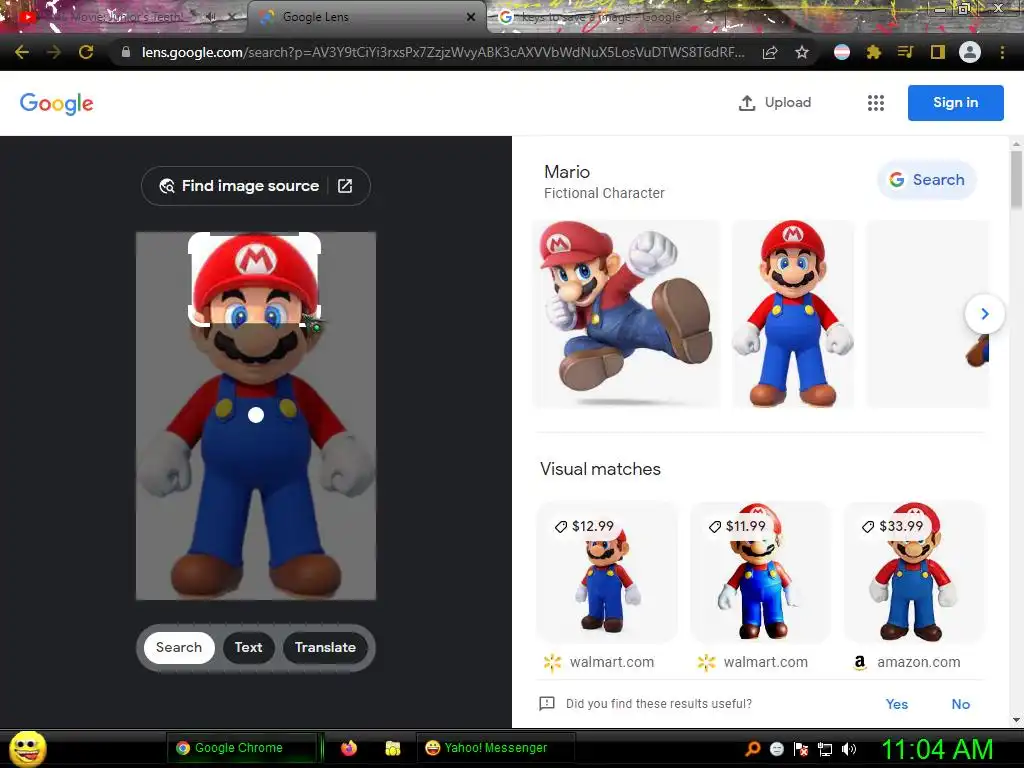Select the Search mode pill
The width and height of the screenshot is (1024, 768).
[x=179, y=647]
